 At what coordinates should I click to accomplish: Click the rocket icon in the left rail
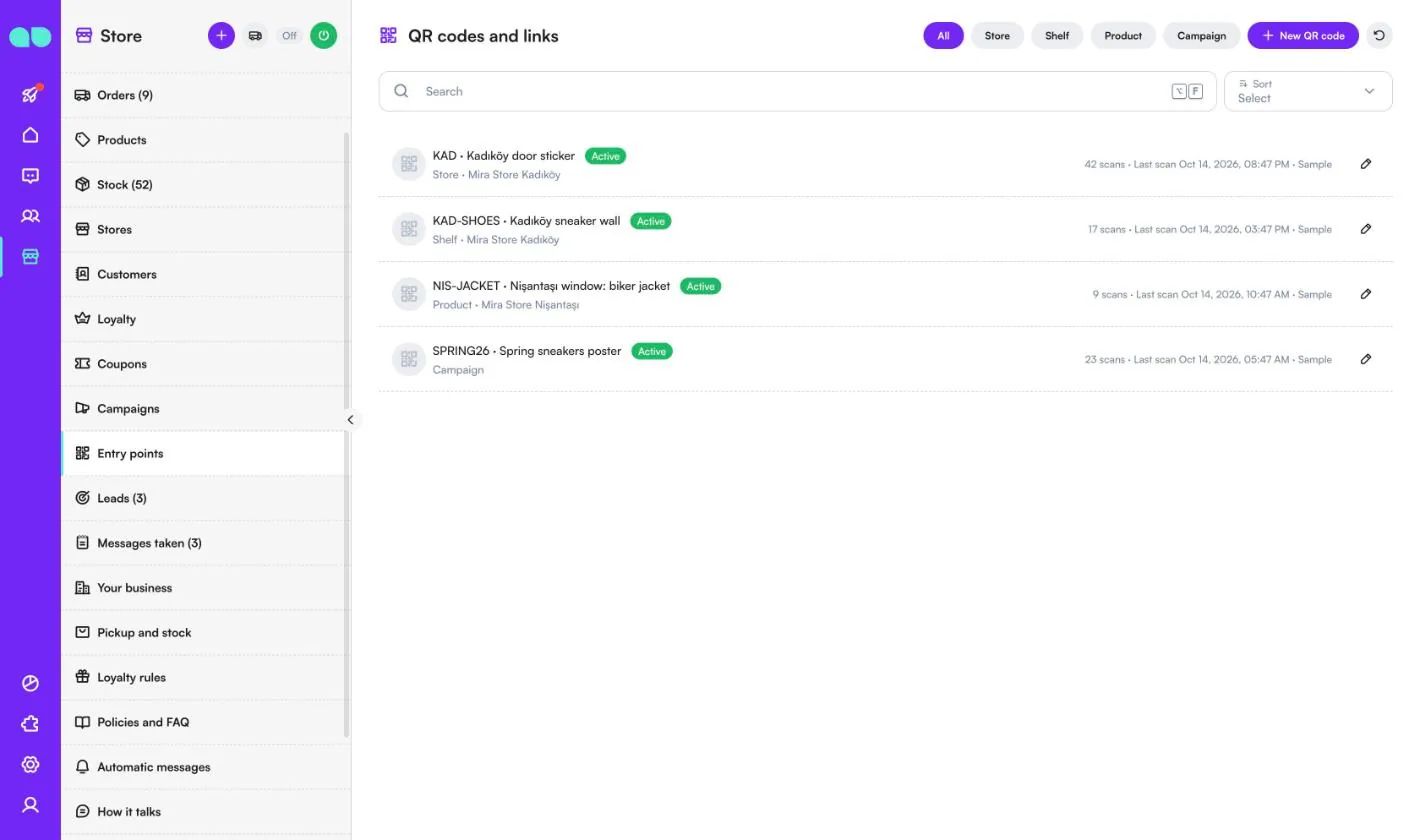(30, 95)
